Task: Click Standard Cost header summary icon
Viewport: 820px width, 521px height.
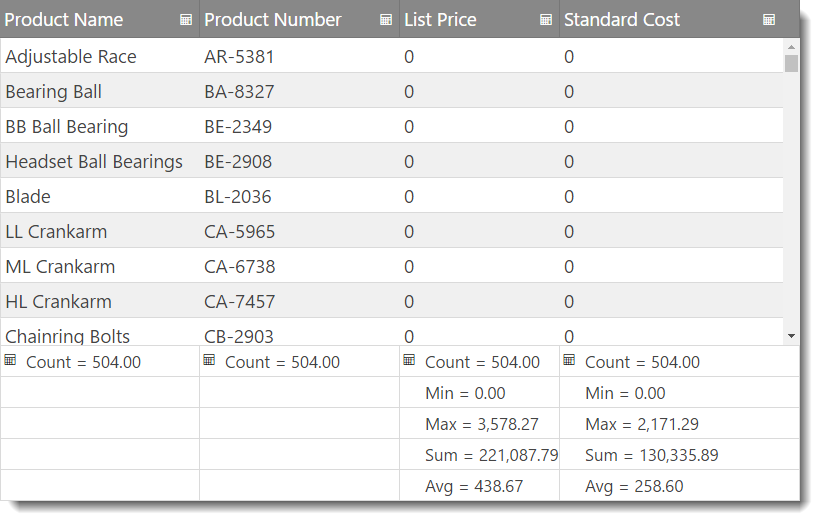Action: pos(769,20)
